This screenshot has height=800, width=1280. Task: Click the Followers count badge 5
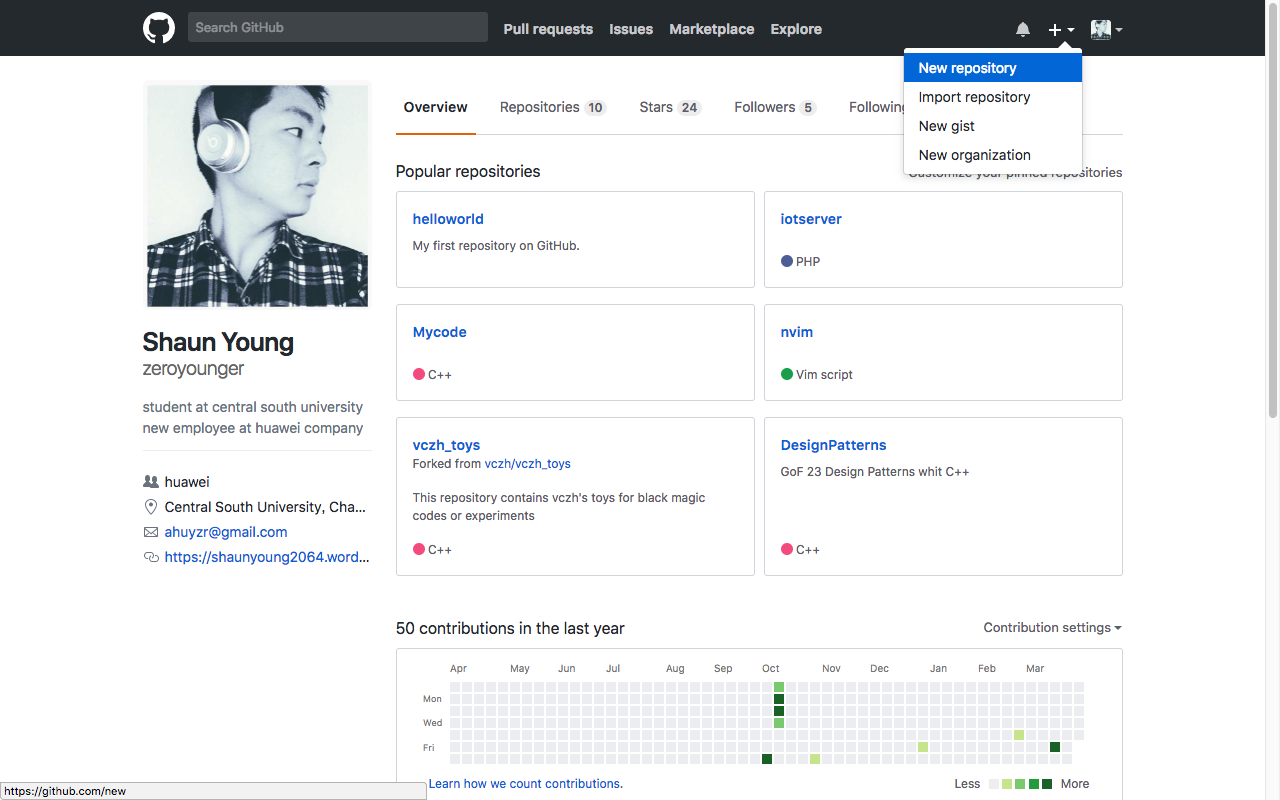tap(808, 108)
